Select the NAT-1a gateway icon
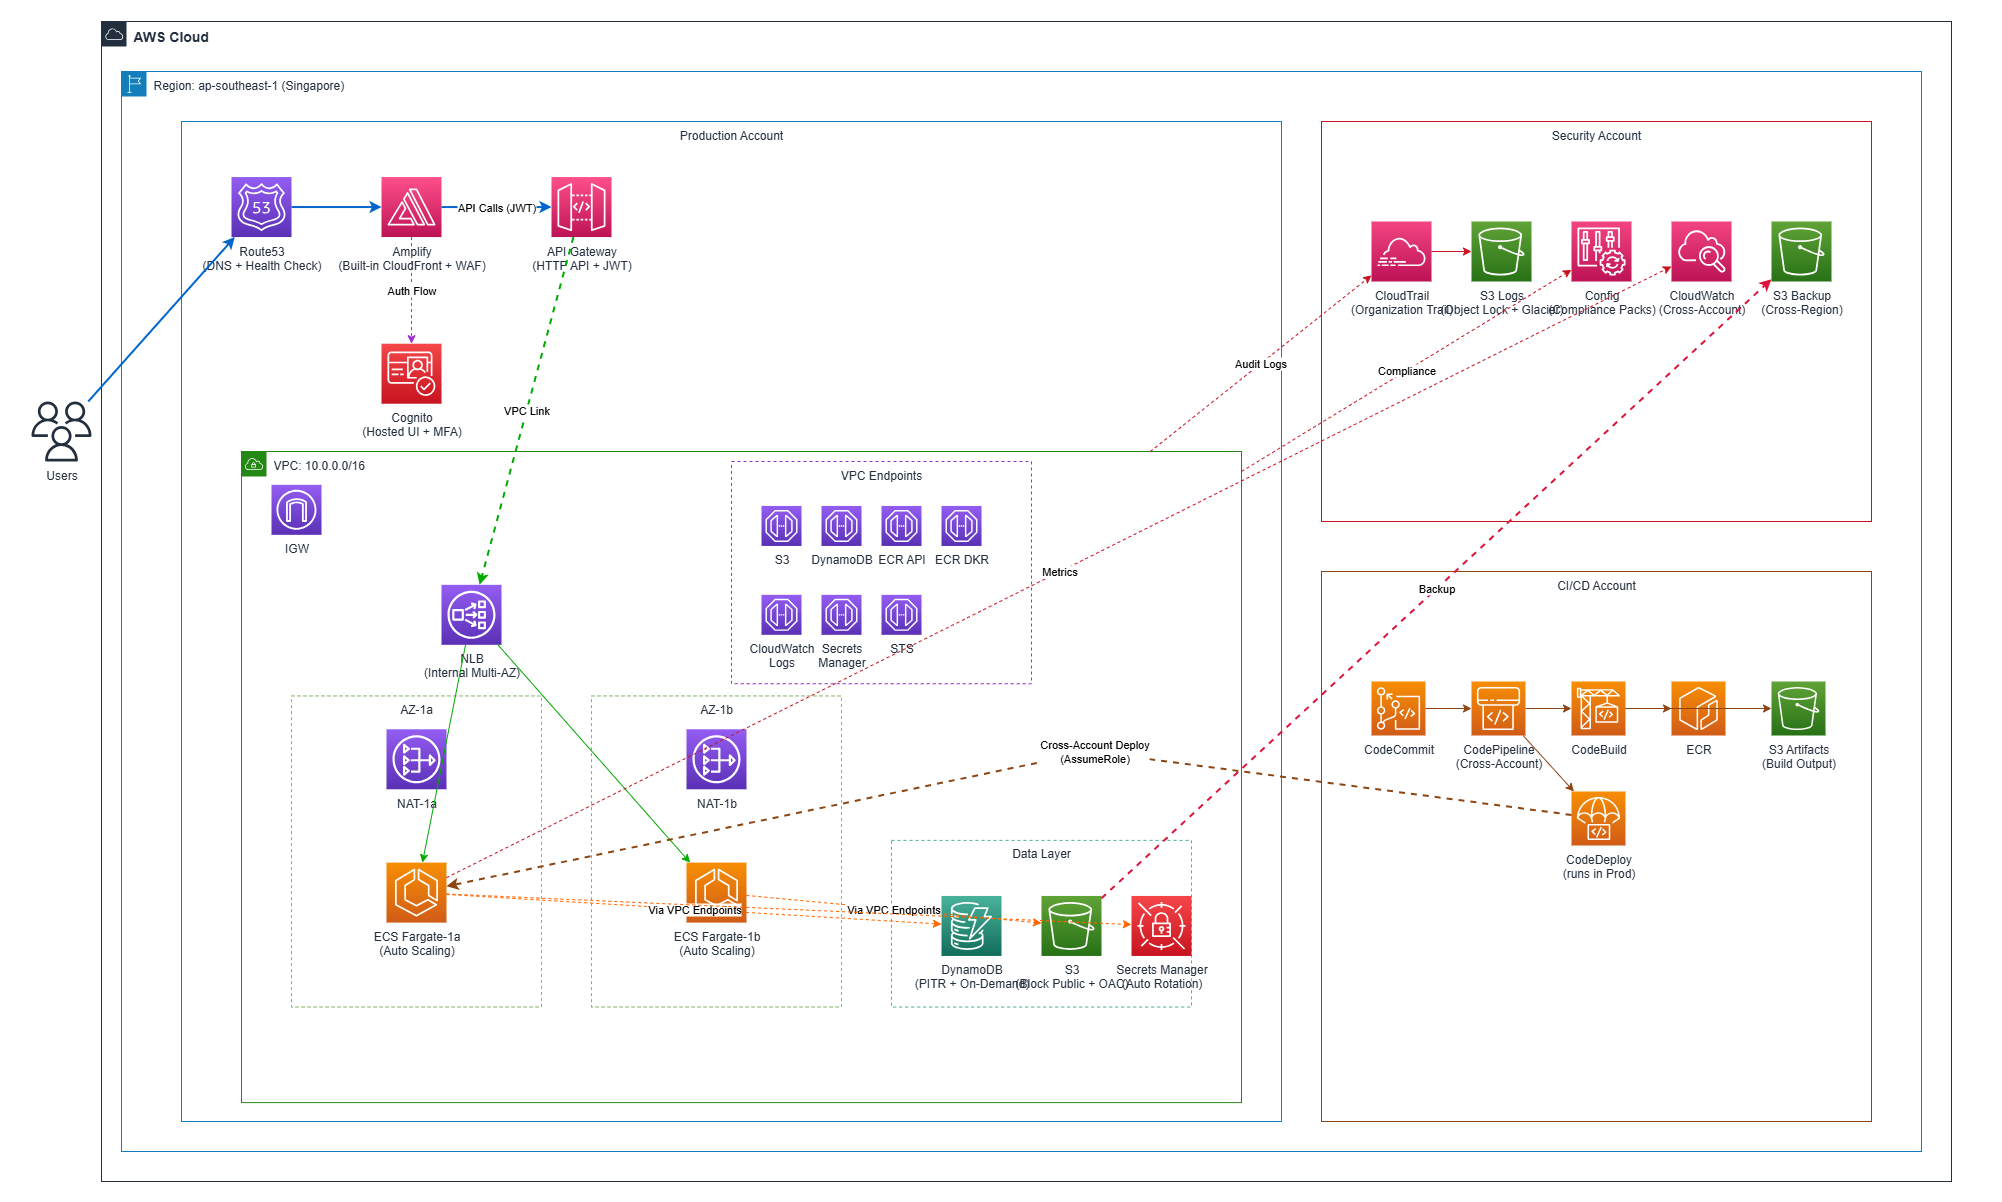This screenshot has width=2002, height=1202. point(416,759)
